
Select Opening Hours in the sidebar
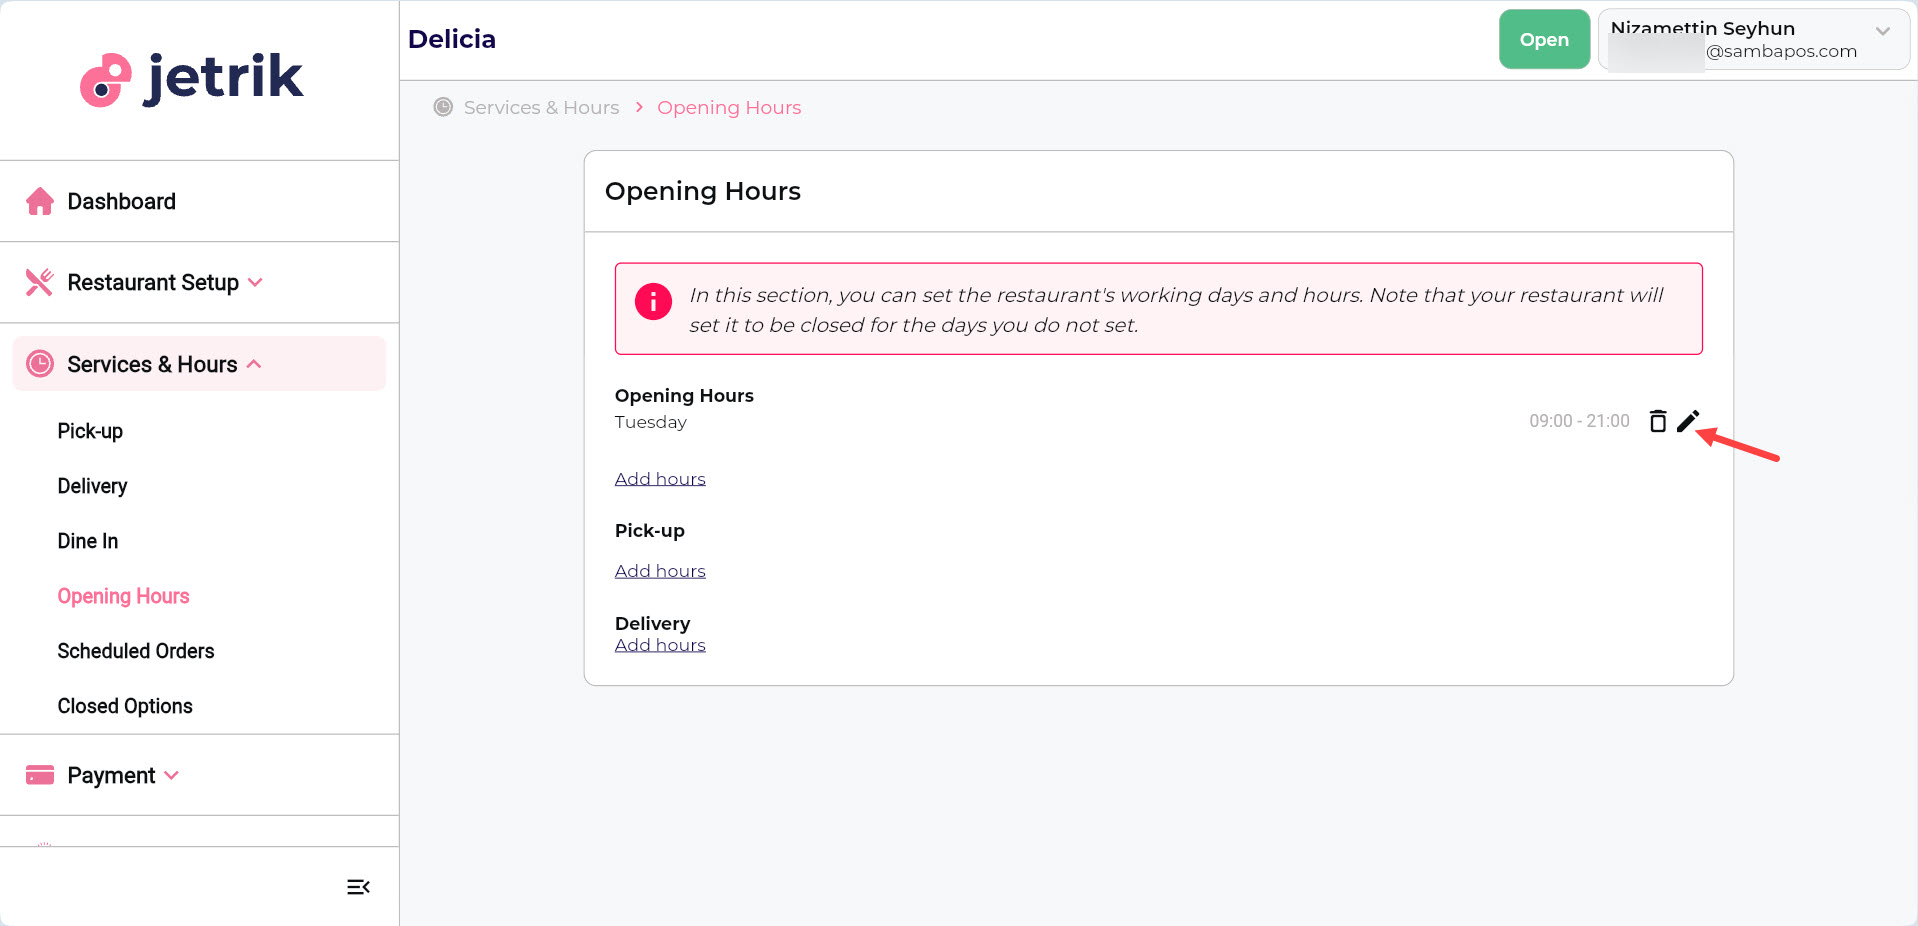tap(123, 596)
